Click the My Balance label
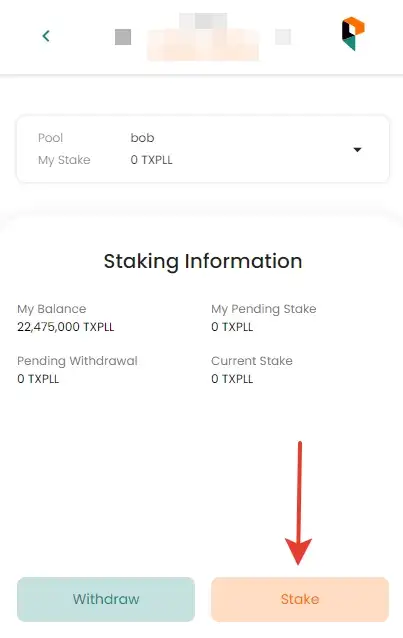This screenshot has width=403, height=638. click(52, 309)
